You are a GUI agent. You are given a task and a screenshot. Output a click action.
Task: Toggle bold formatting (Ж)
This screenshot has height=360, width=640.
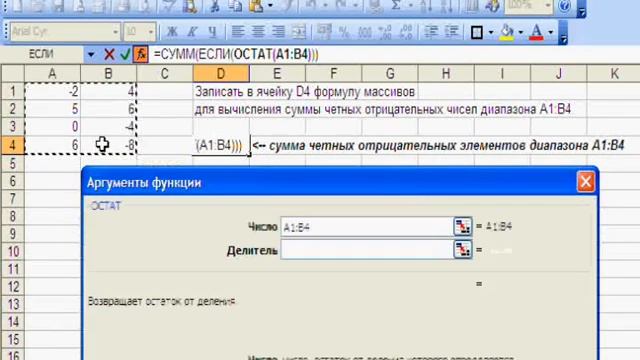tap(172, 31)
